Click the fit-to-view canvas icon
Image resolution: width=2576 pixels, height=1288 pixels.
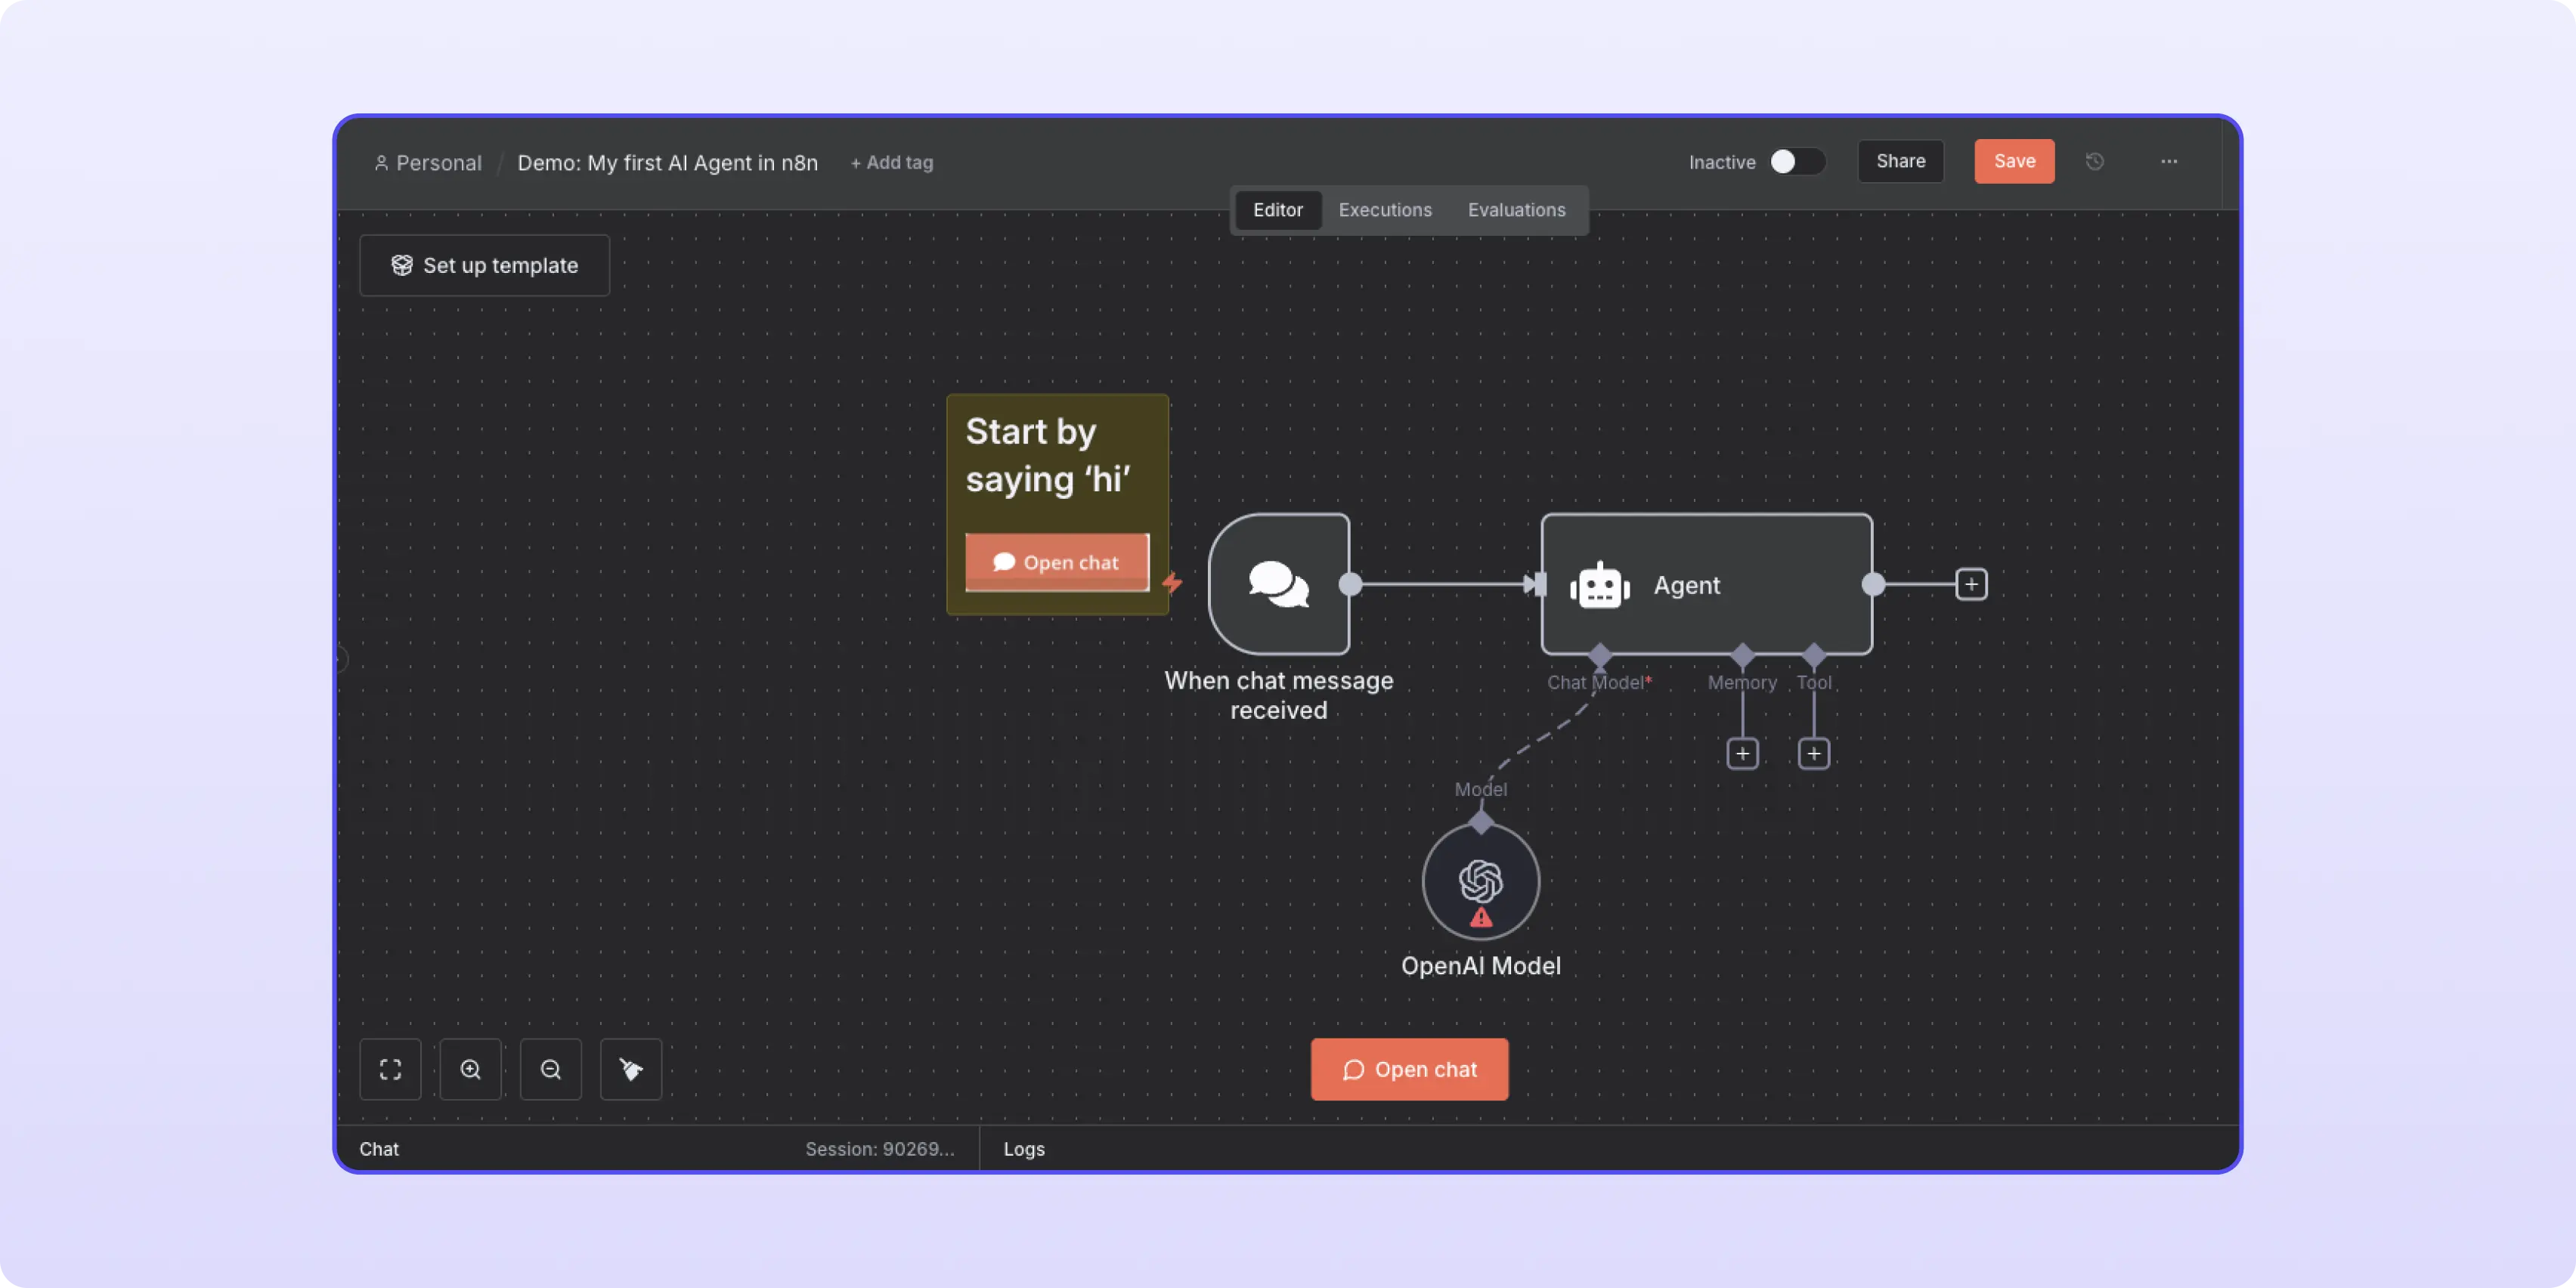[x=390, y=1069]
